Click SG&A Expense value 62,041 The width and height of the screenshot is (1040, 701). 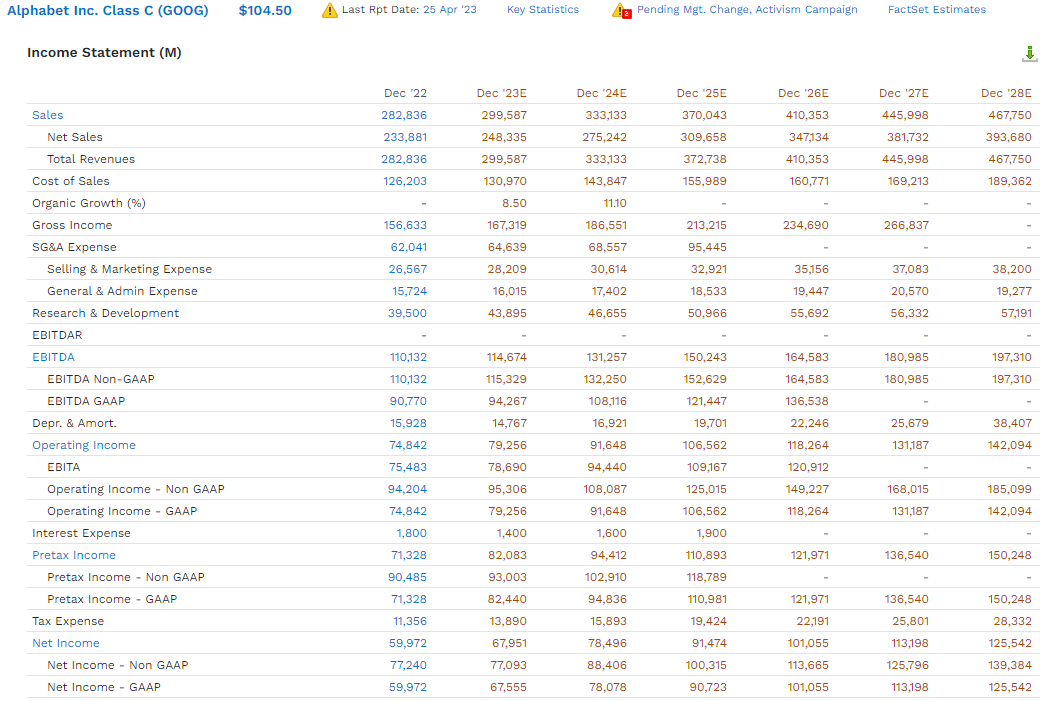point(409,247)
